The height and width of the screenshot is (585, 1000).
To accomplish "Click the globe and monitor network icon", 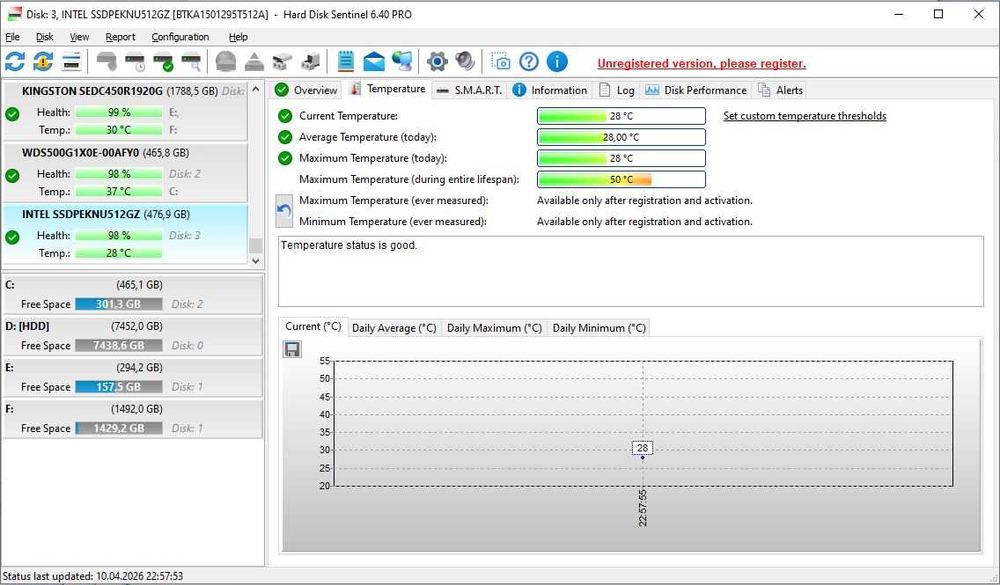I will (x=402, y=62).
